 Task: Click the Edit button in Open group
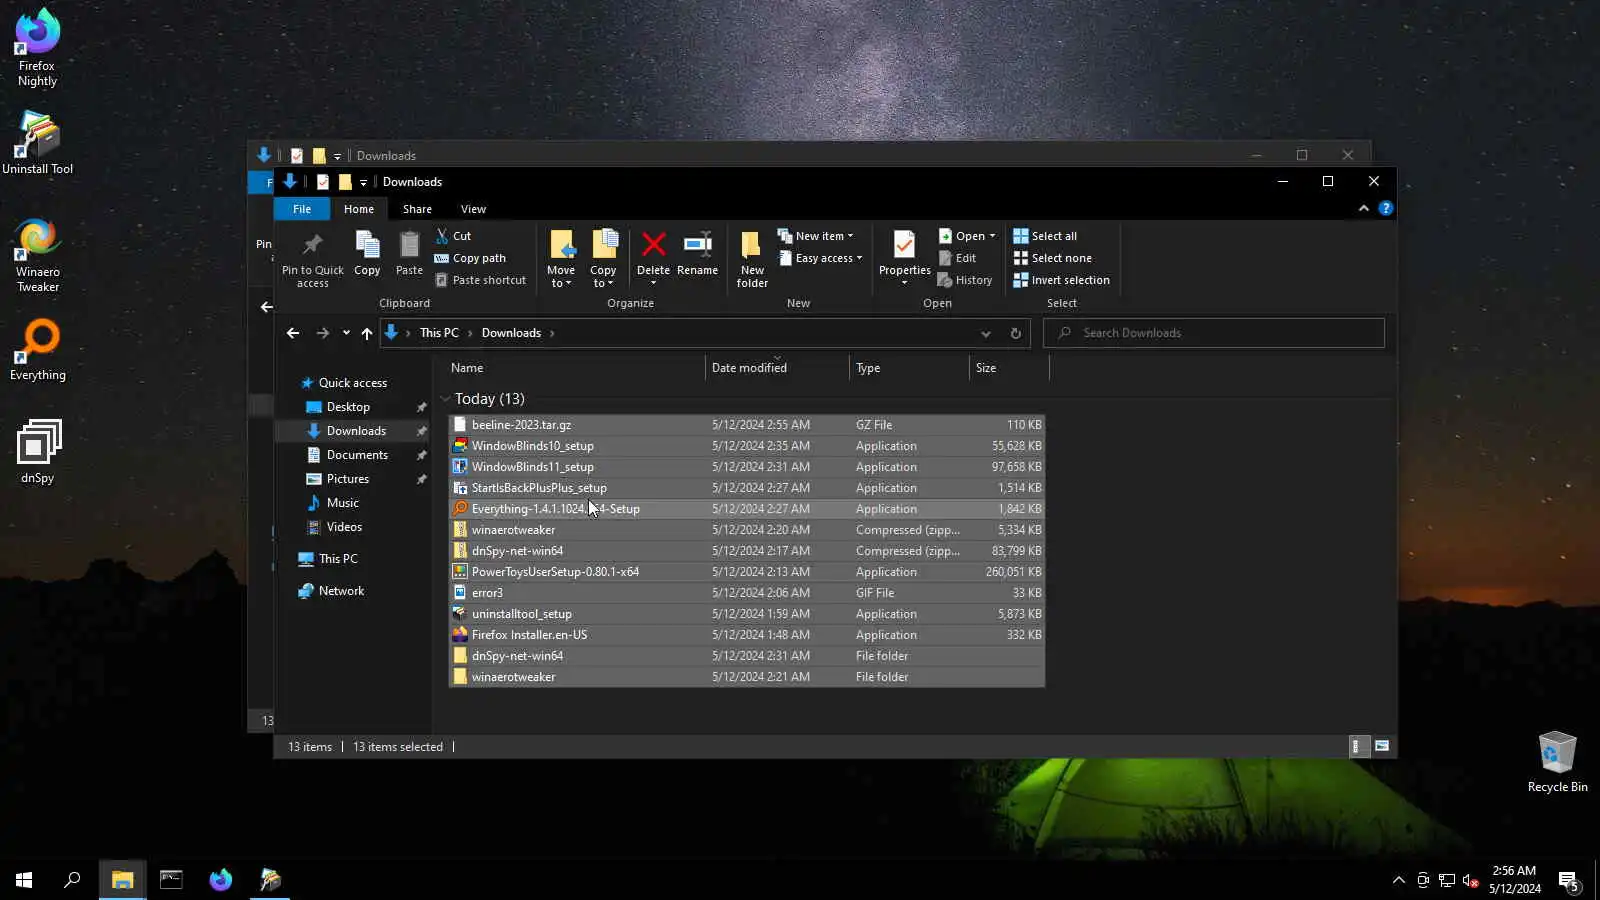957,258
